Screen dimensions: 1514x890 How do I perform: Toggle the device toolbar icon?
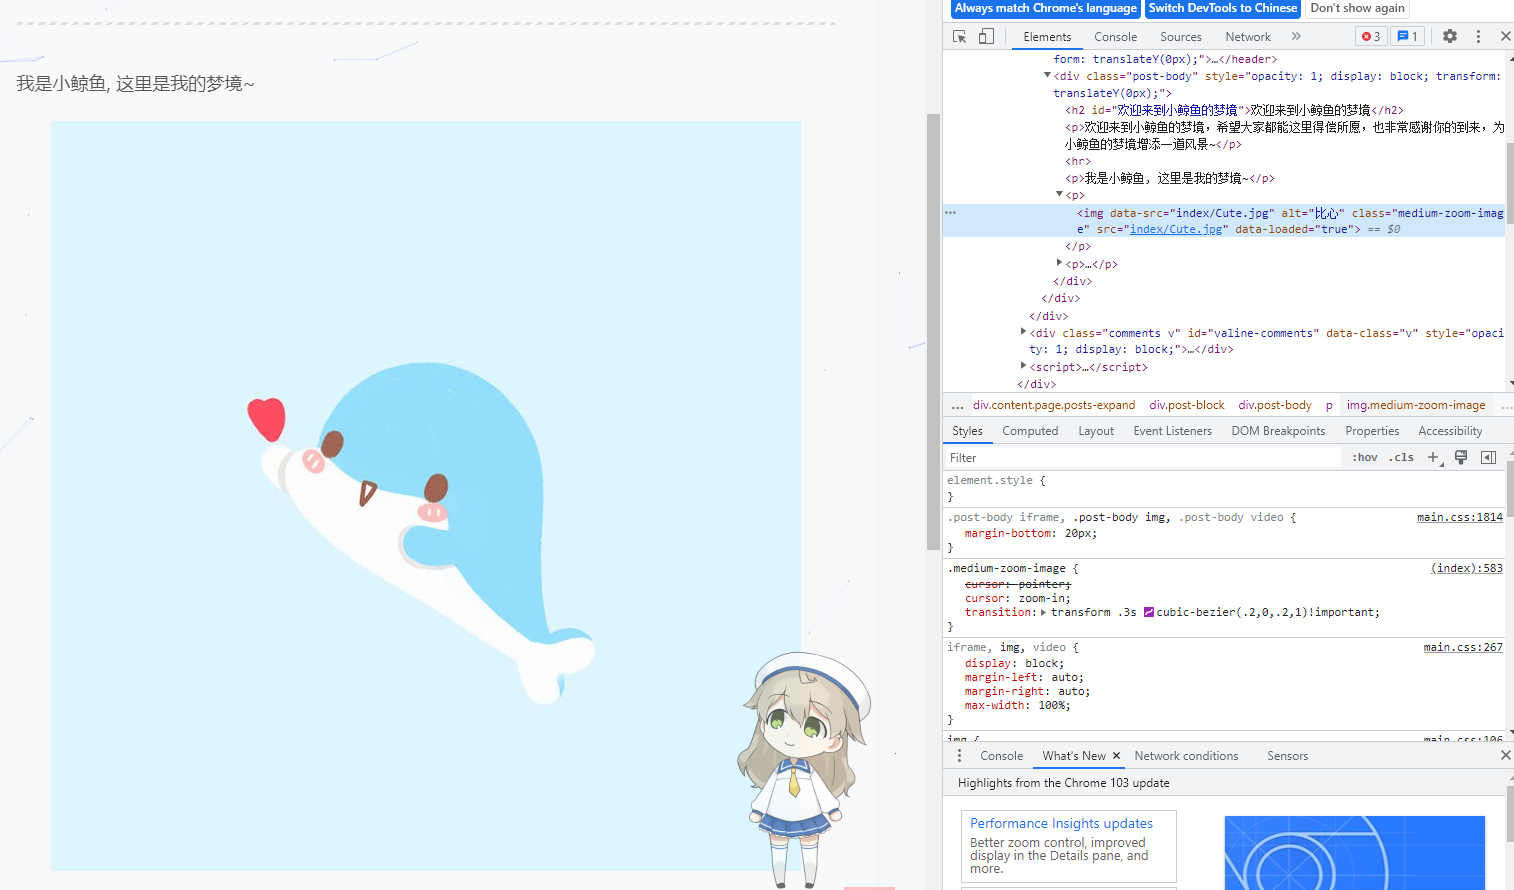coord(986,36)
